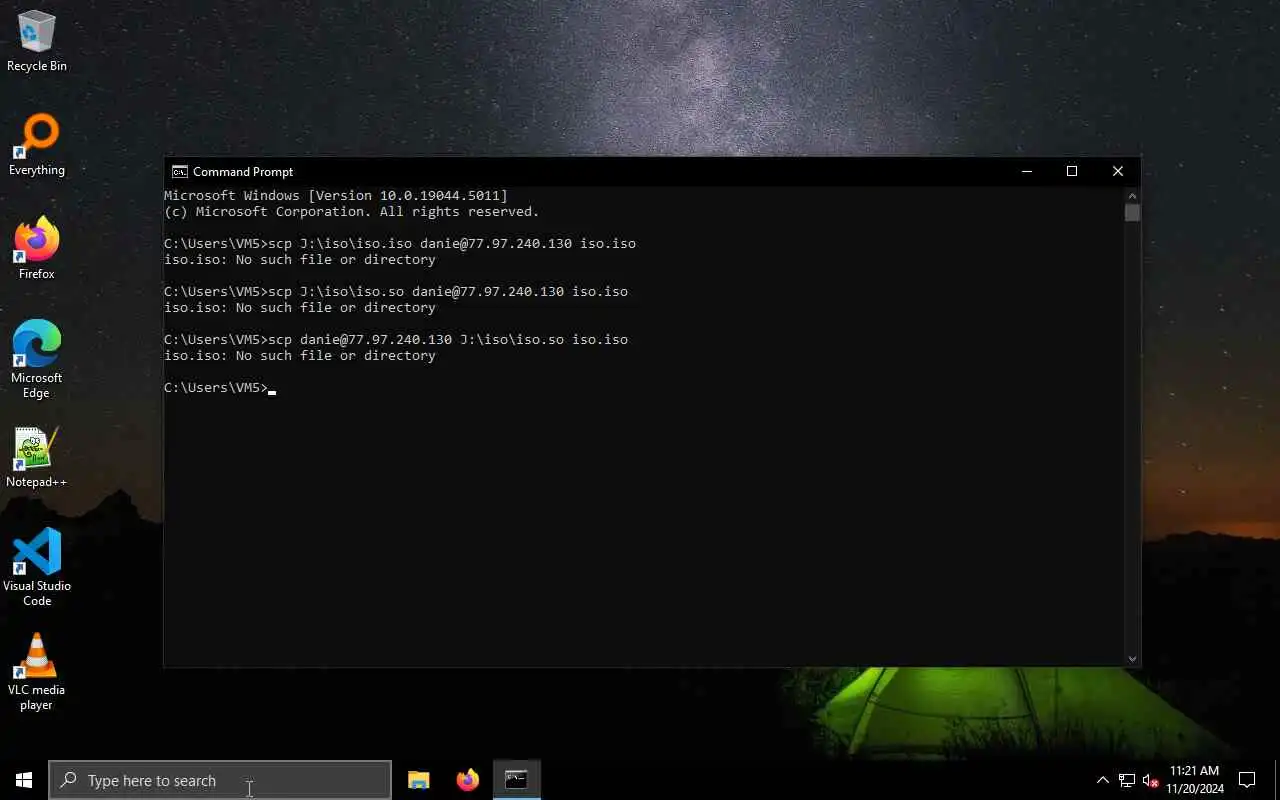Click the Command Prompt scrollbar up arrow
The height and width of the screenshot is (800, 1280).
1132,196
